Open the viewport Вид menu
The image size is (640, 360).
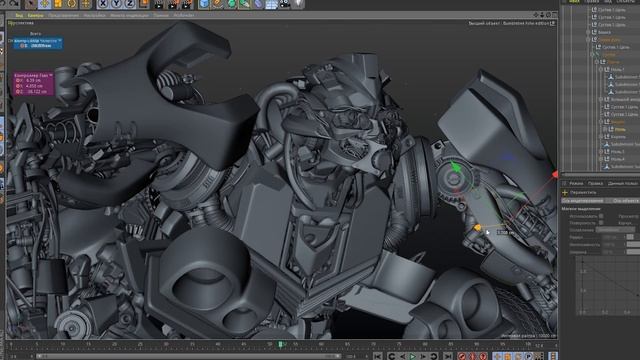tap(19, 15)
